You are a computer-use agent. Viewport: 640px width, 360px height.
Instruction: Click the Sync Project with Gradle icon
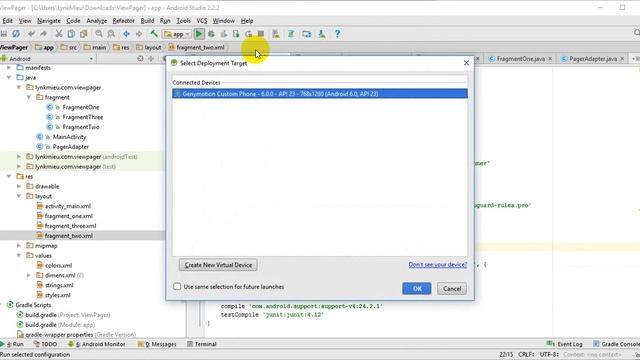pyautogui.click(x=291, y=34)
